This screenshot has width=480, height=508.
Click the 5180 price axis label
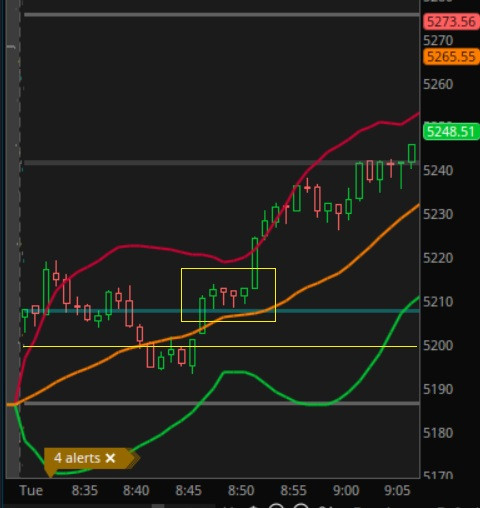[438, 433]
